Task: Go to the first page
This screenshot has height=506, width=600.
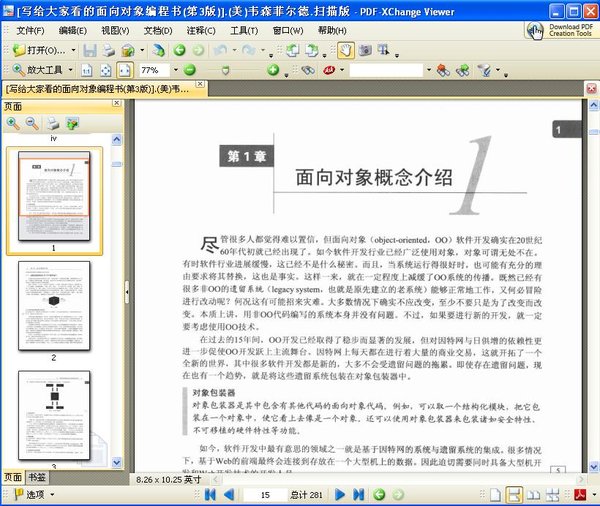Action: pyautogui.click(x=211, y=495)
